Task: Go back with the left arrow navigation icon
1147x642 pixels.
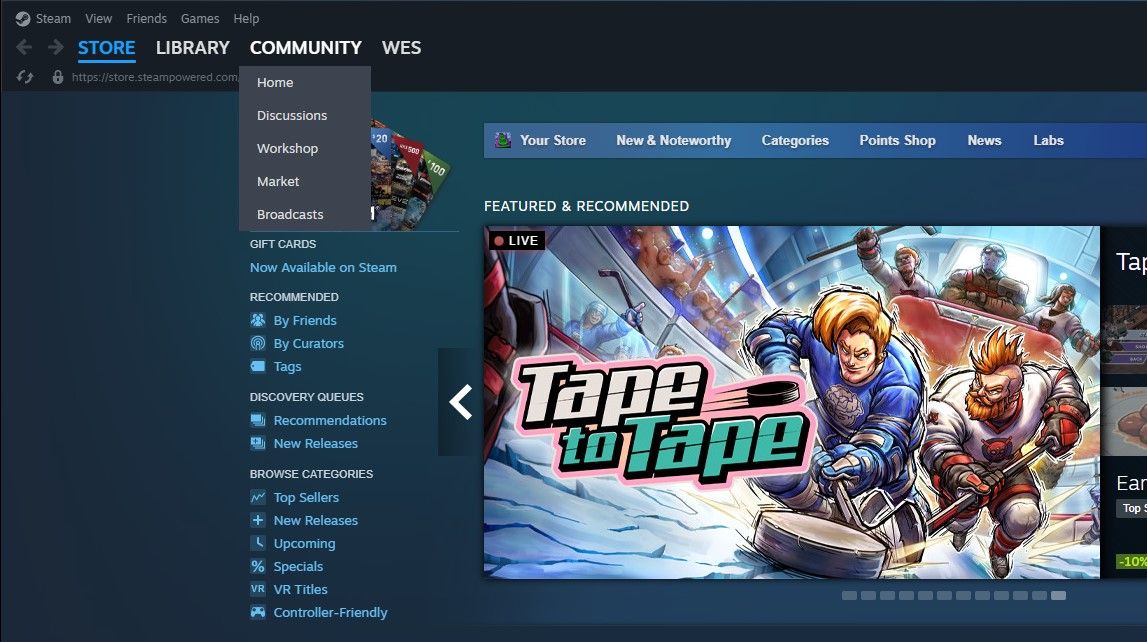Action: [x=24, y=48]
